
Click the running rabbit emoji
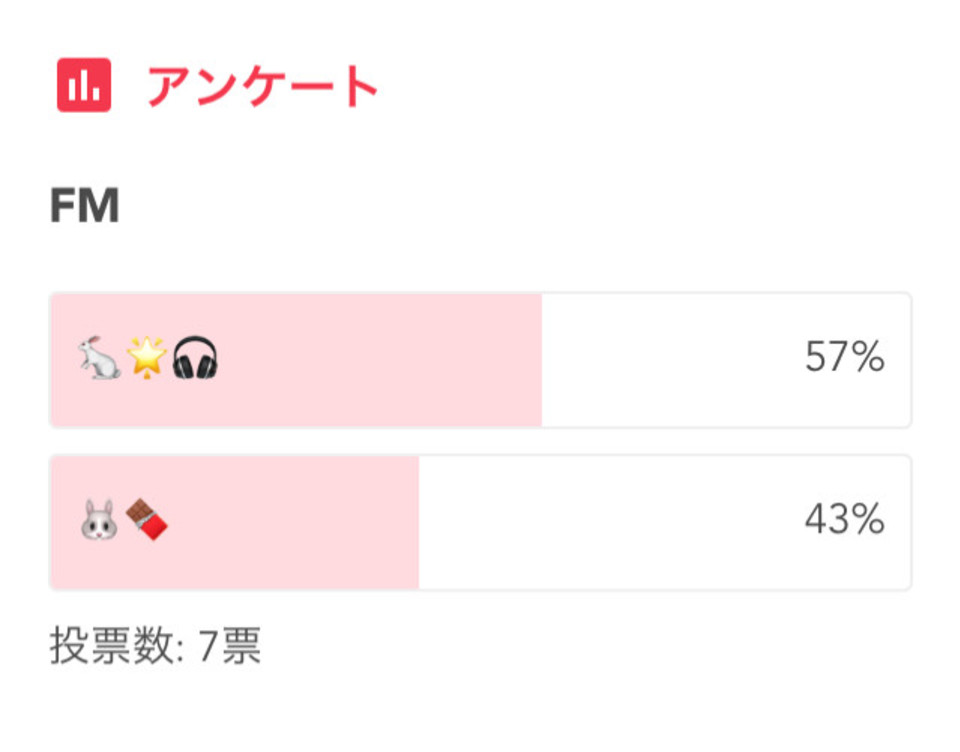tap(100, 358)
